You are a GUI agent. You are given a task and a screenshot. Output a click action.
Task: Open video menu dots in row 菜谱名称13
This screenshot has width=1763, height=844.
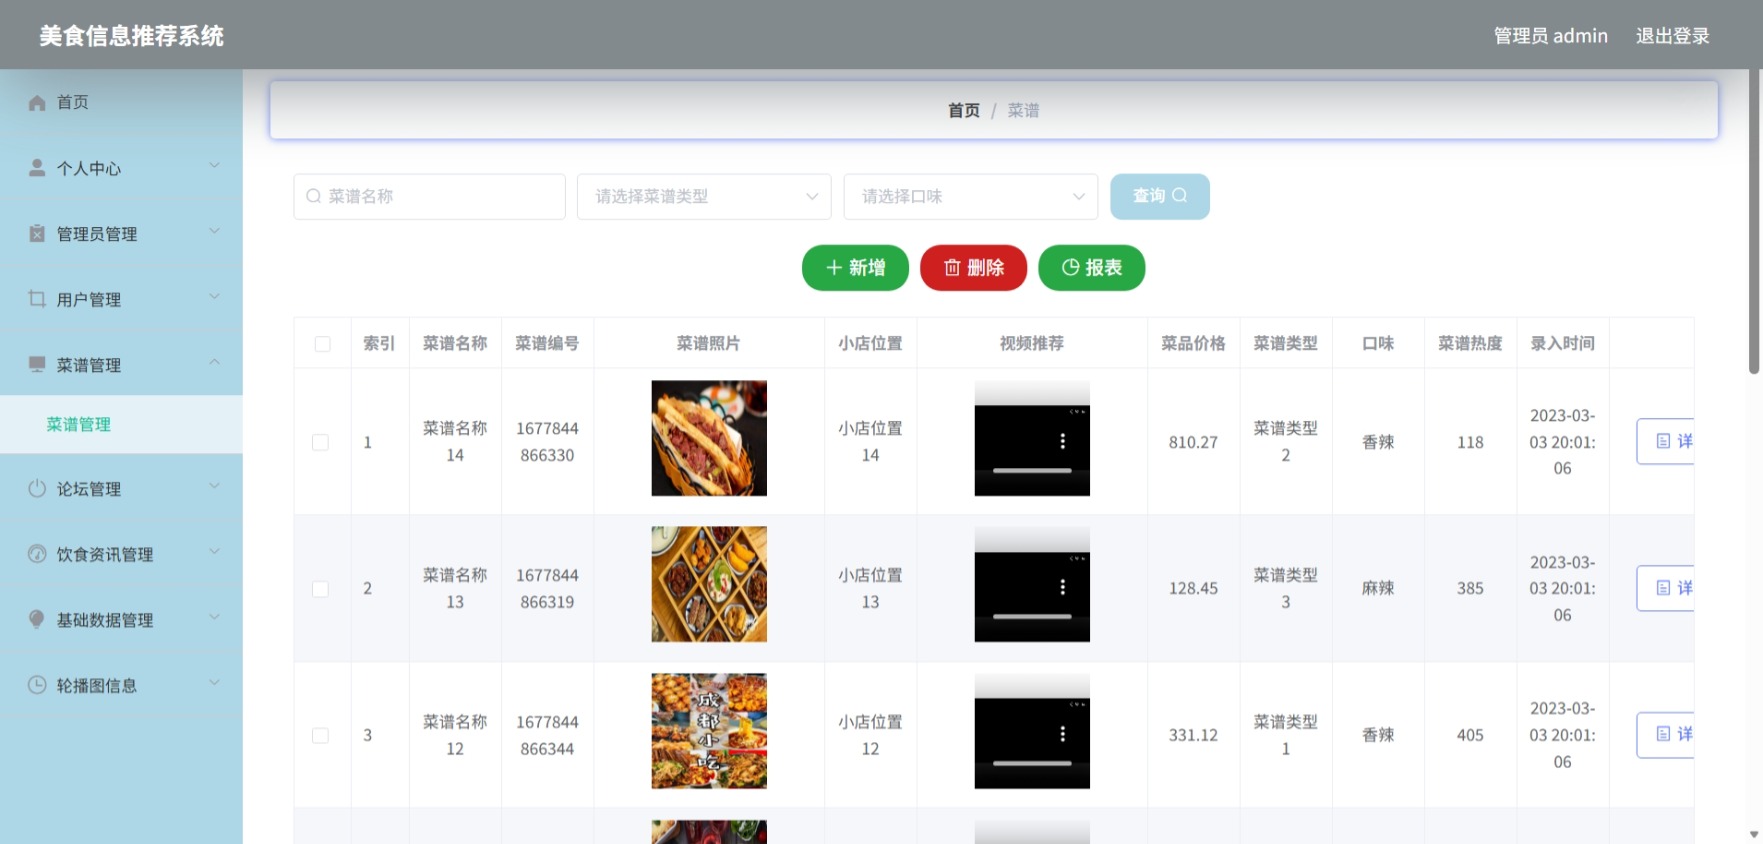(1062, 587)
